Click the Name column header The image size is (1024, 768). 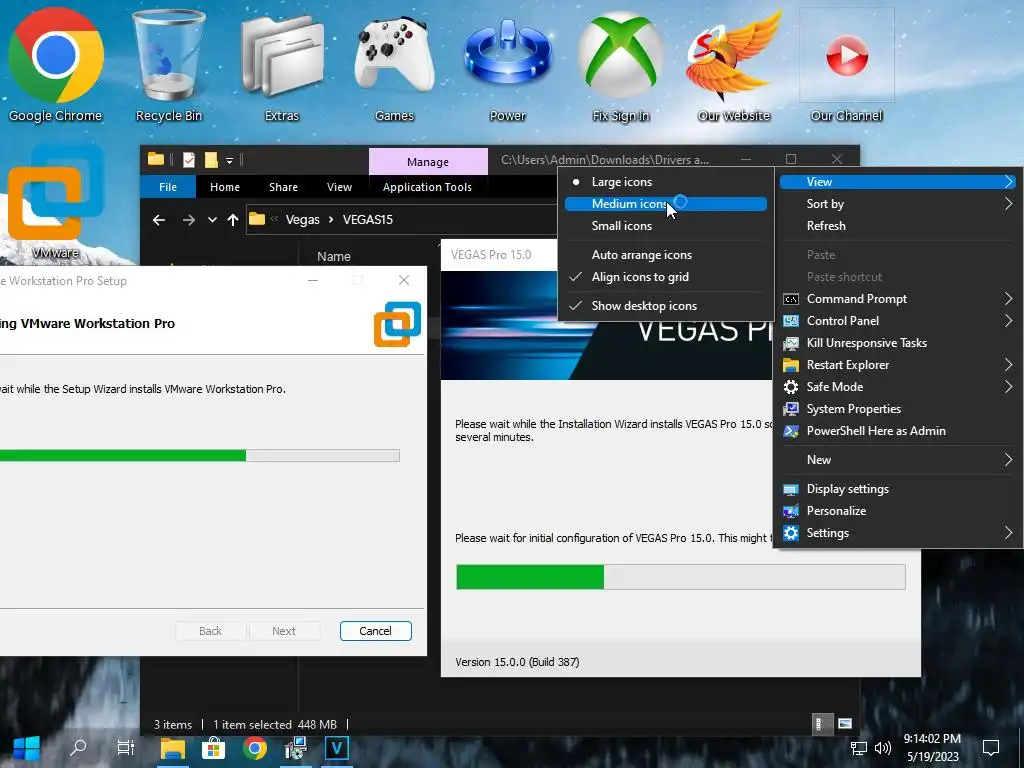pos(334,257)
